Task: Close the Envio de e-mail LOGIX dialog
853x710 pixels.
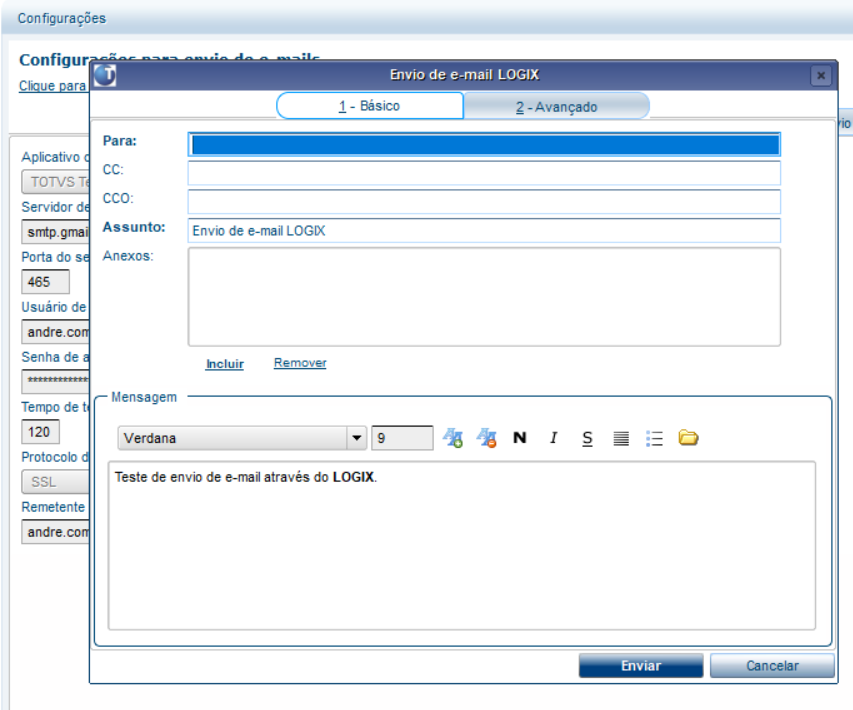Action: 821,75
